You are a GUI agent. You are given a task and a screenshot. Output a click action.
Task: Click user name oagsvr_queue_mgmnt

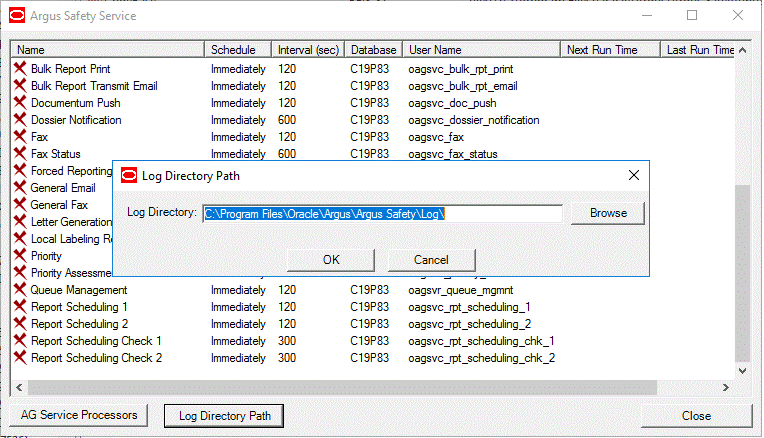click(460, 290)
